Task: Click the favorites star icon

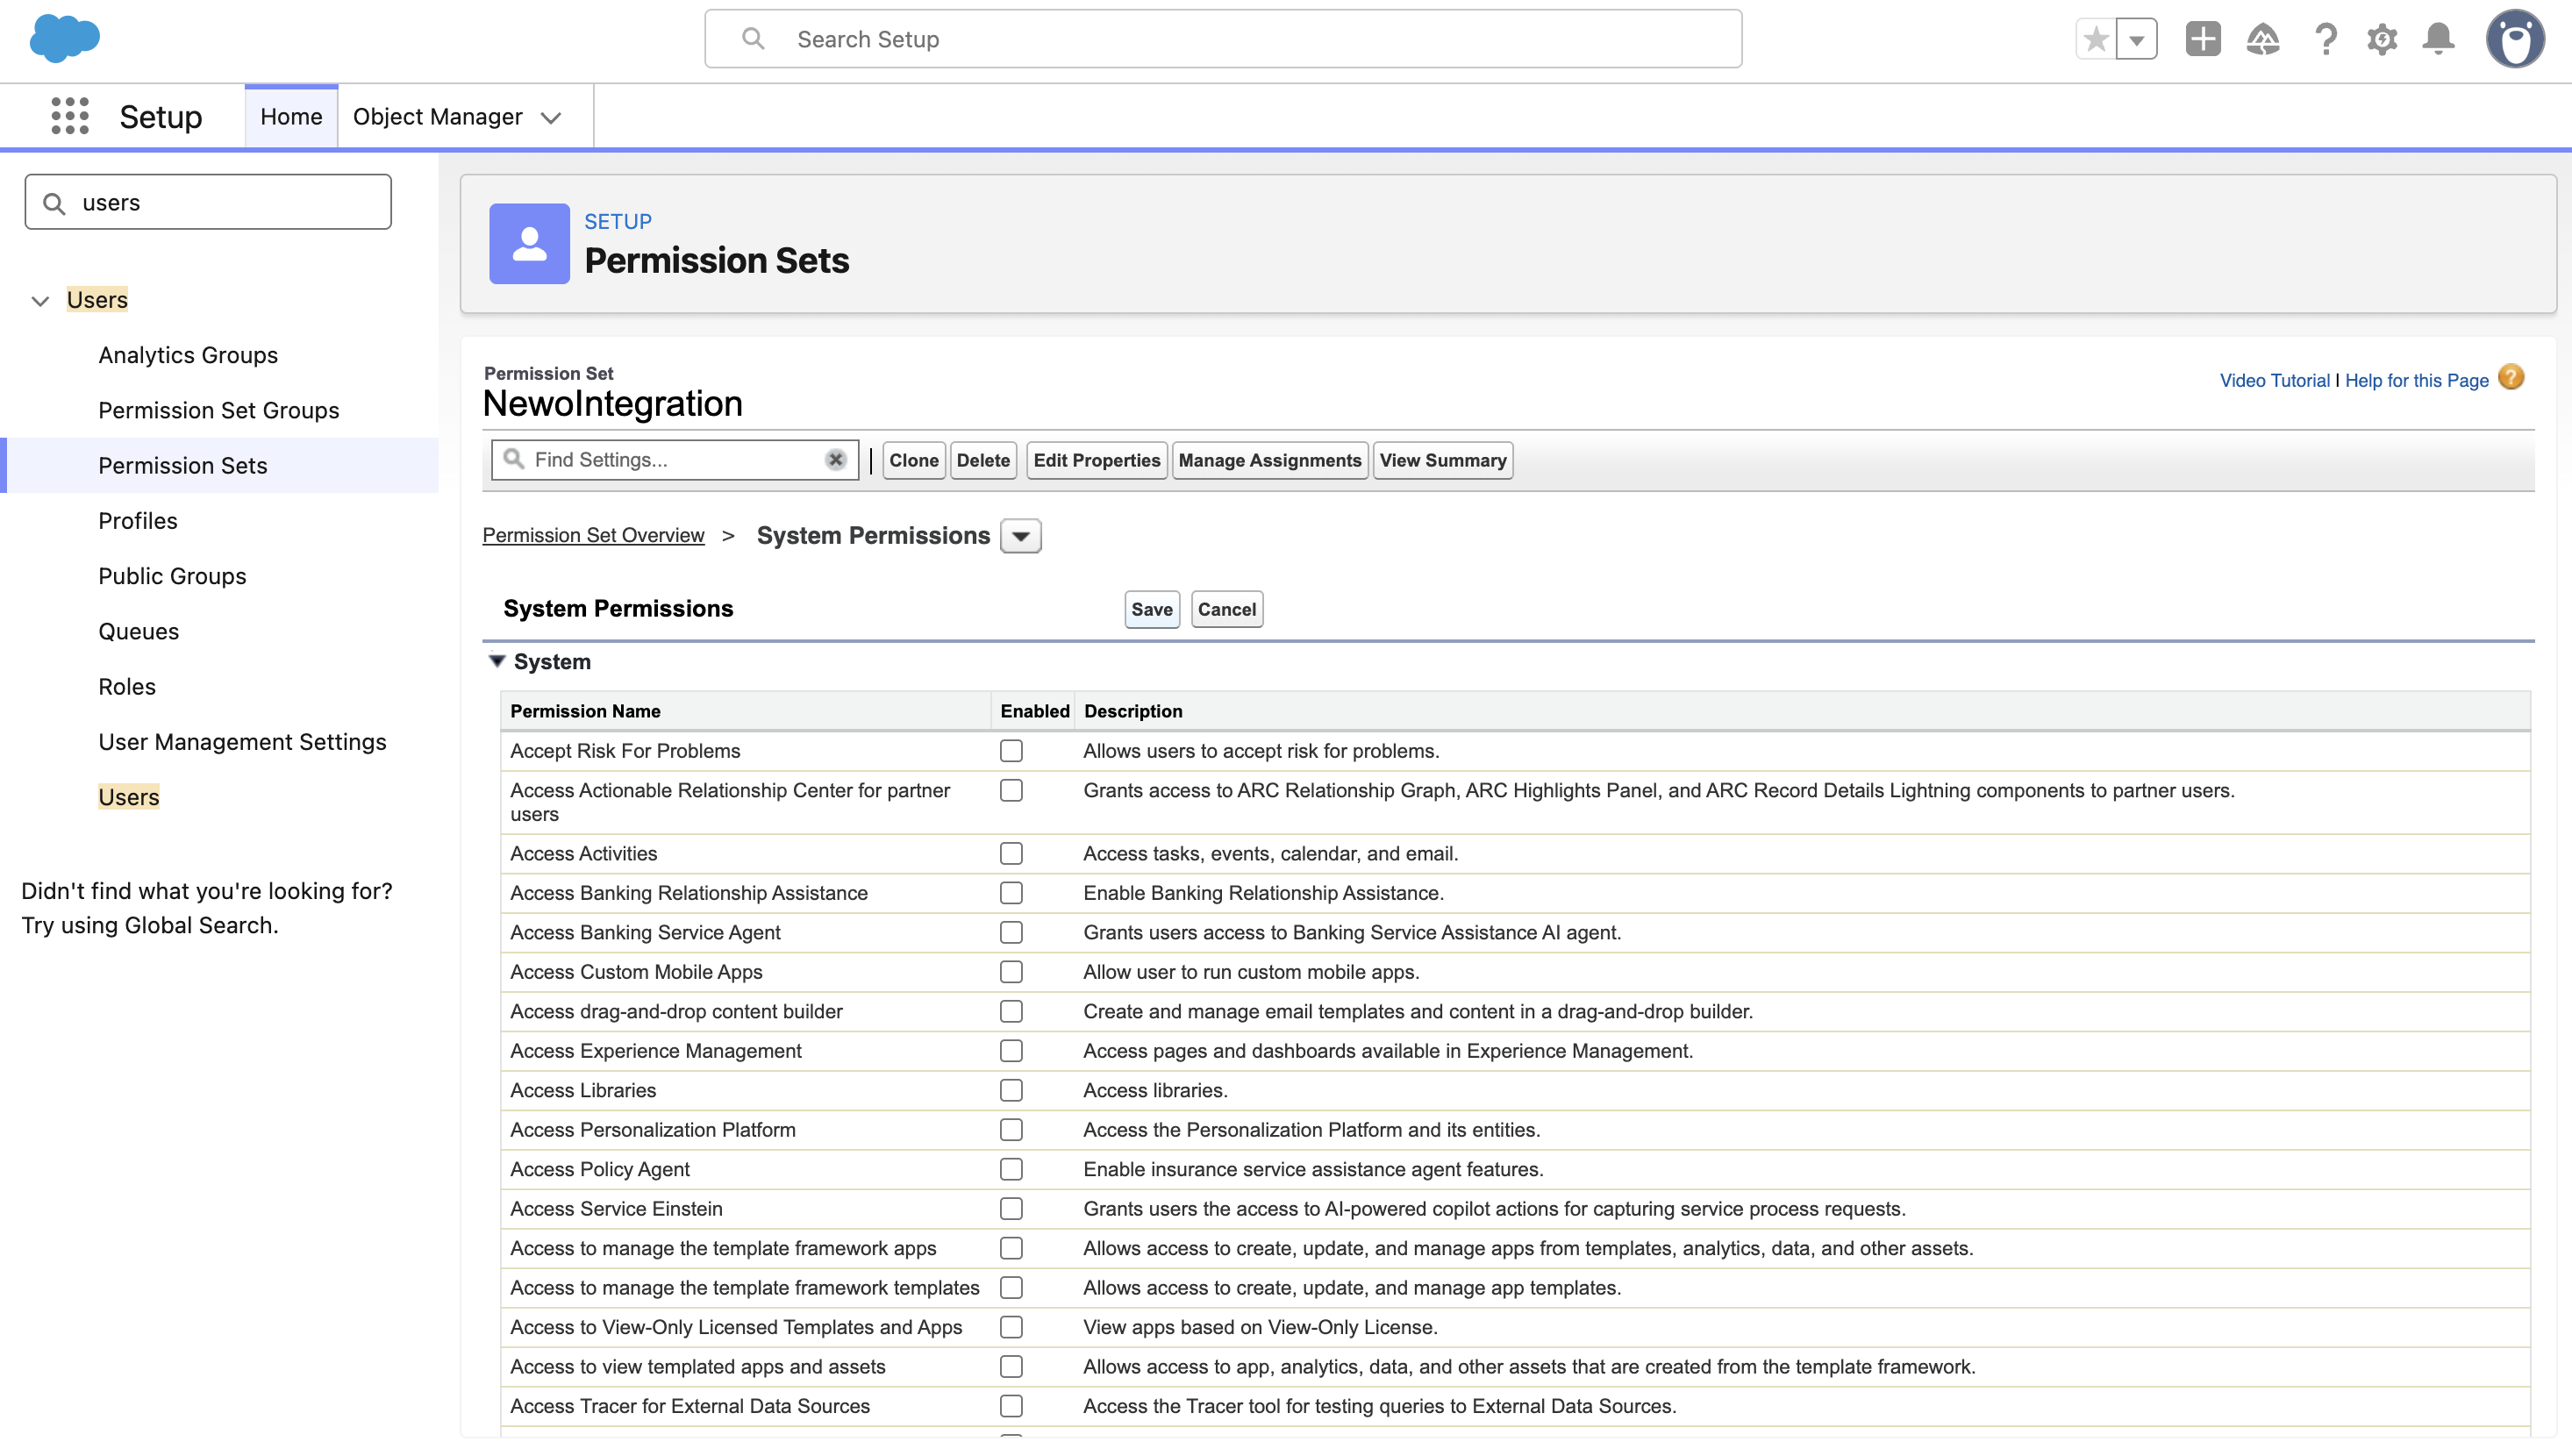Action: (x=2096, y=39)
